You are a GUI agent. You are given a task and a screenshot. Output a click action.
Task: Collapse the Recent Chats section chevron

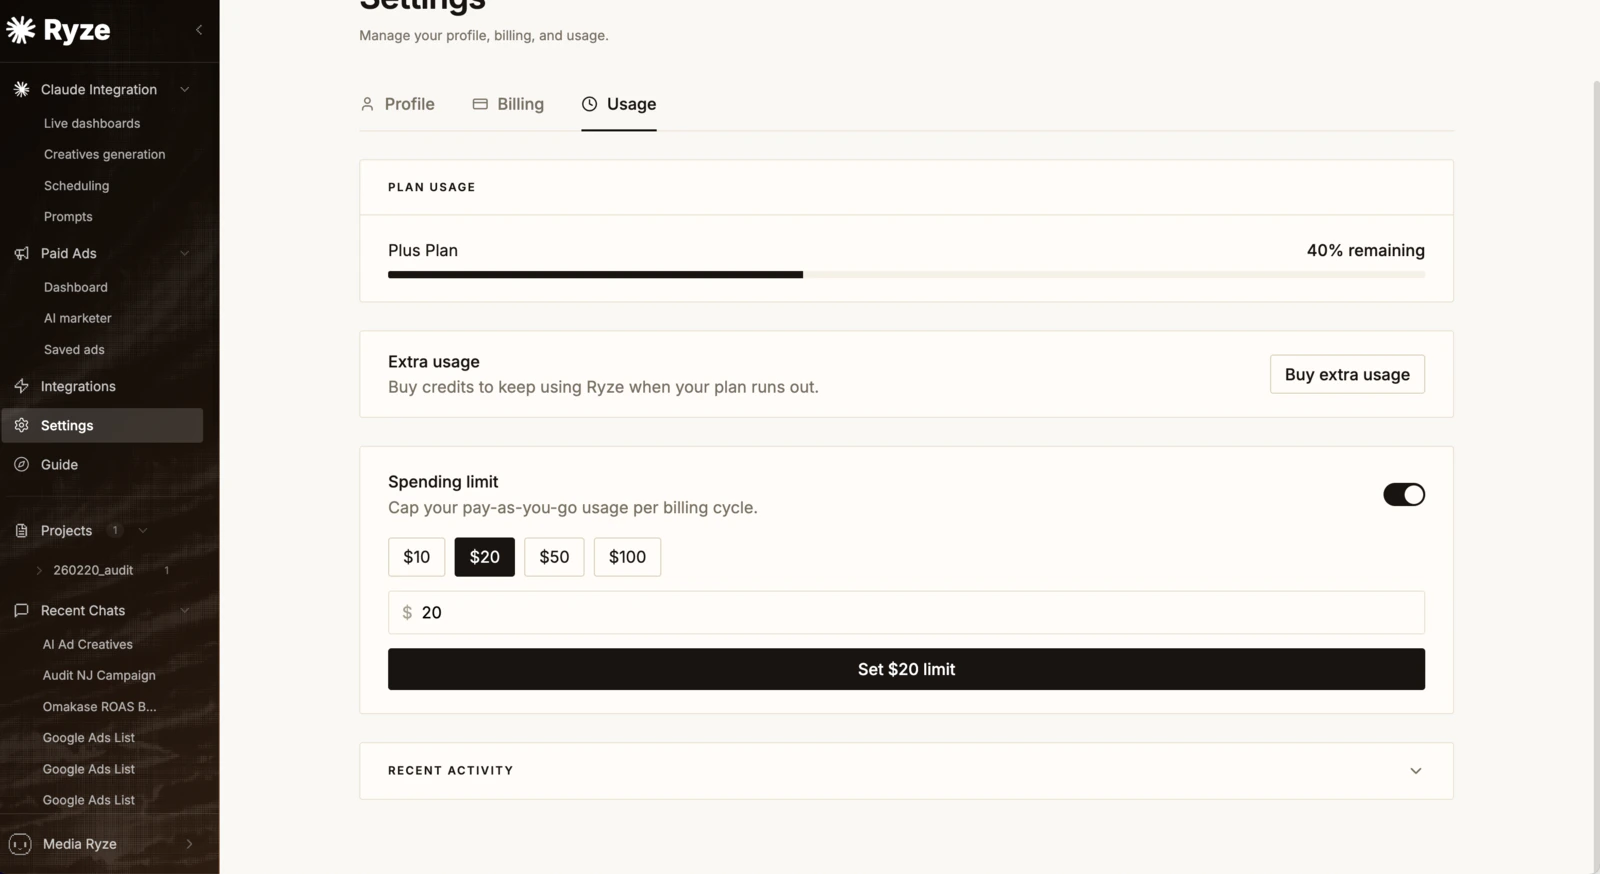(185, 610)
